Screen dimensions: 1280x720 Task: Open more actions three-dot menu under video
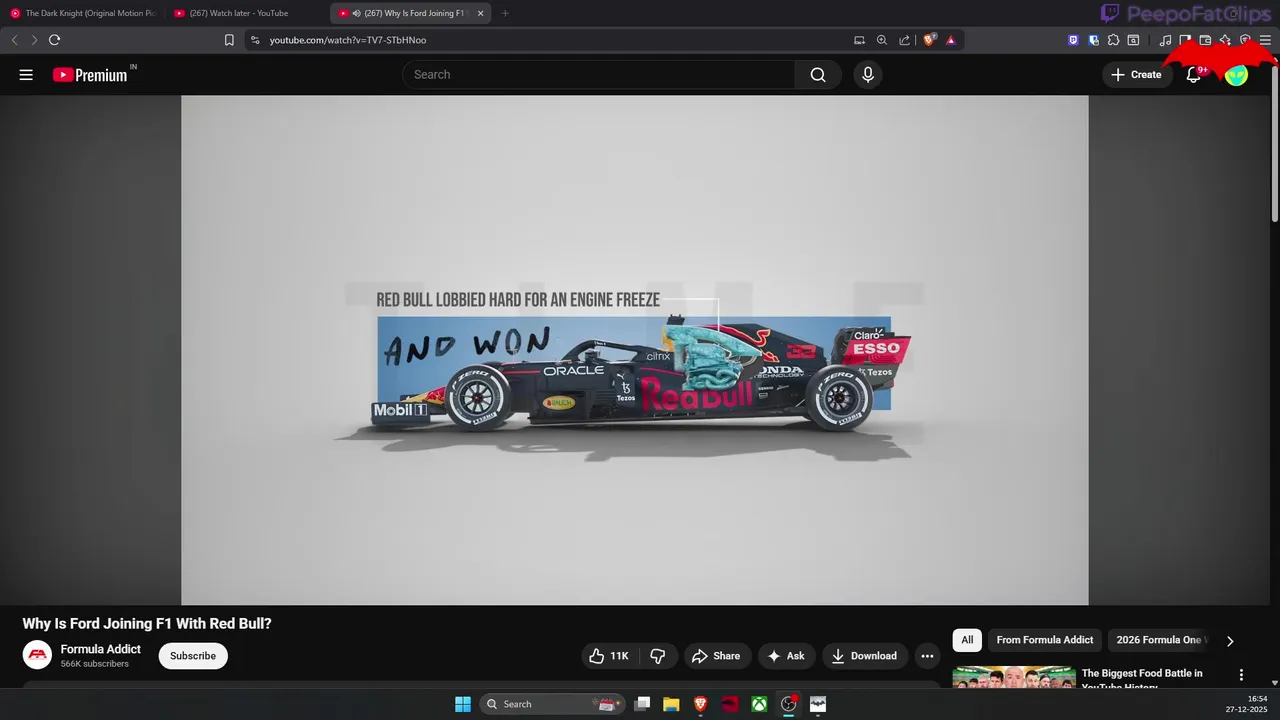[x=928, y=656]
